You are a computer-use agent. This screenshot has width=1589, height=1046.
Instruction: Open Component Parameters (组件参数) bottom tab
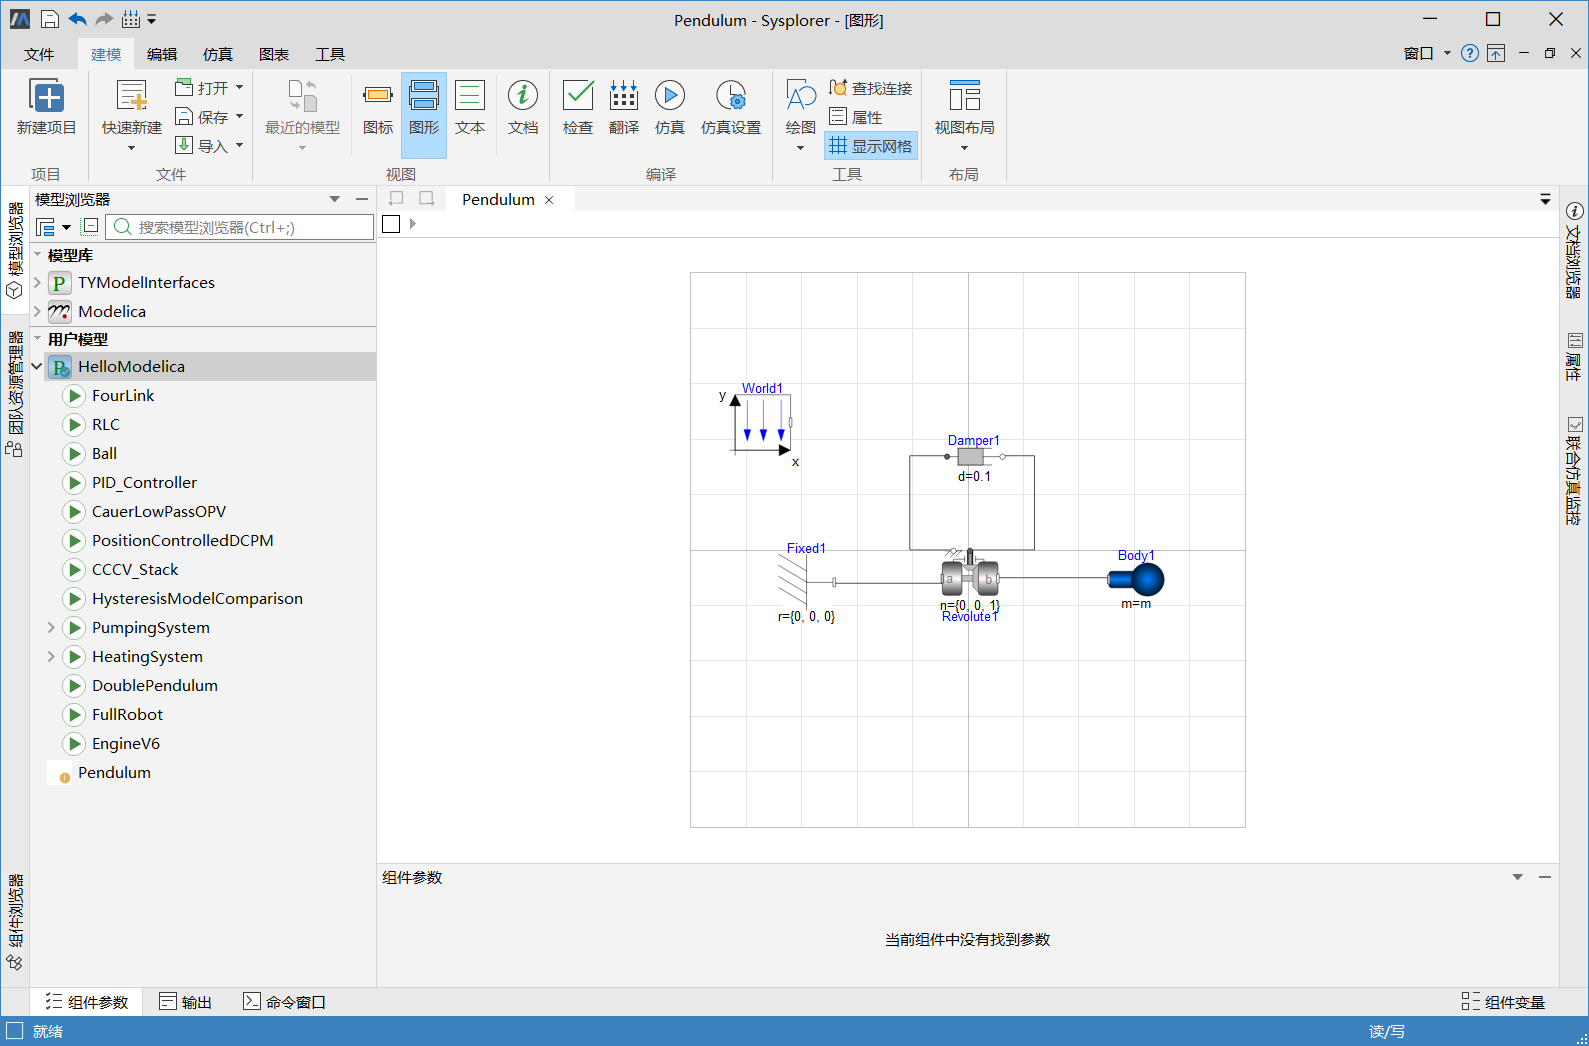pos(87,1002)
